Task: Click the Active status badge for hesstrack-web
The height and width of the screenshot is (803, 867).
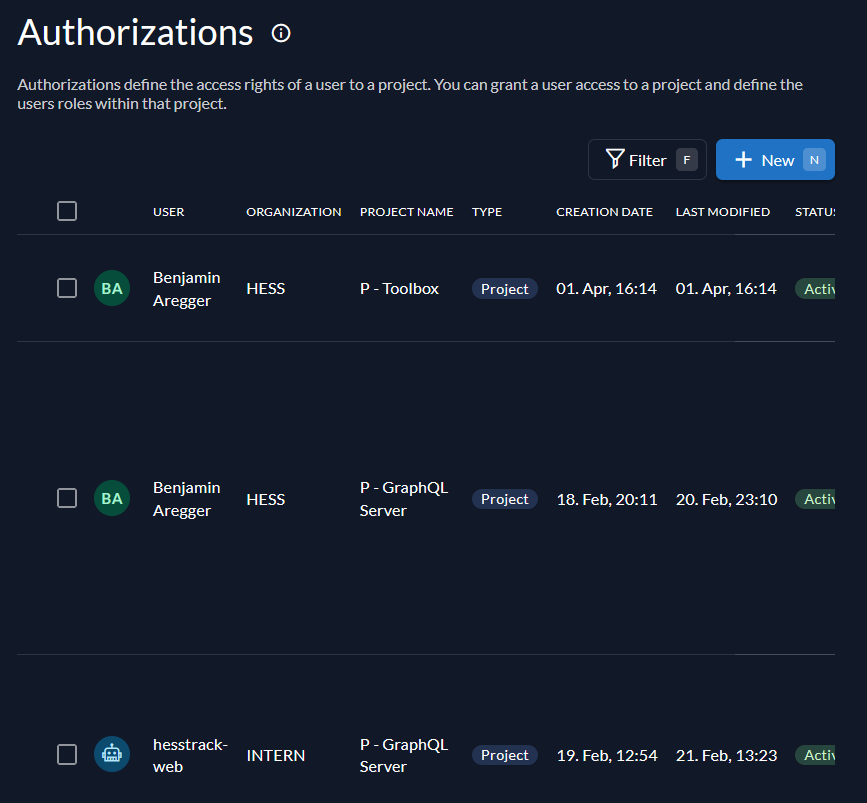Action: click(817, 755)
